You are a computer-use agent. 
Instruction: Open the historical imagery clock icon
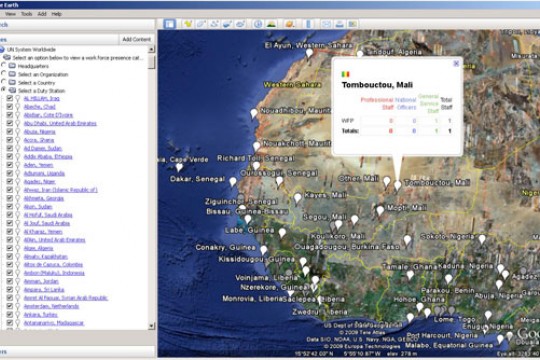[x=258, y=24]
